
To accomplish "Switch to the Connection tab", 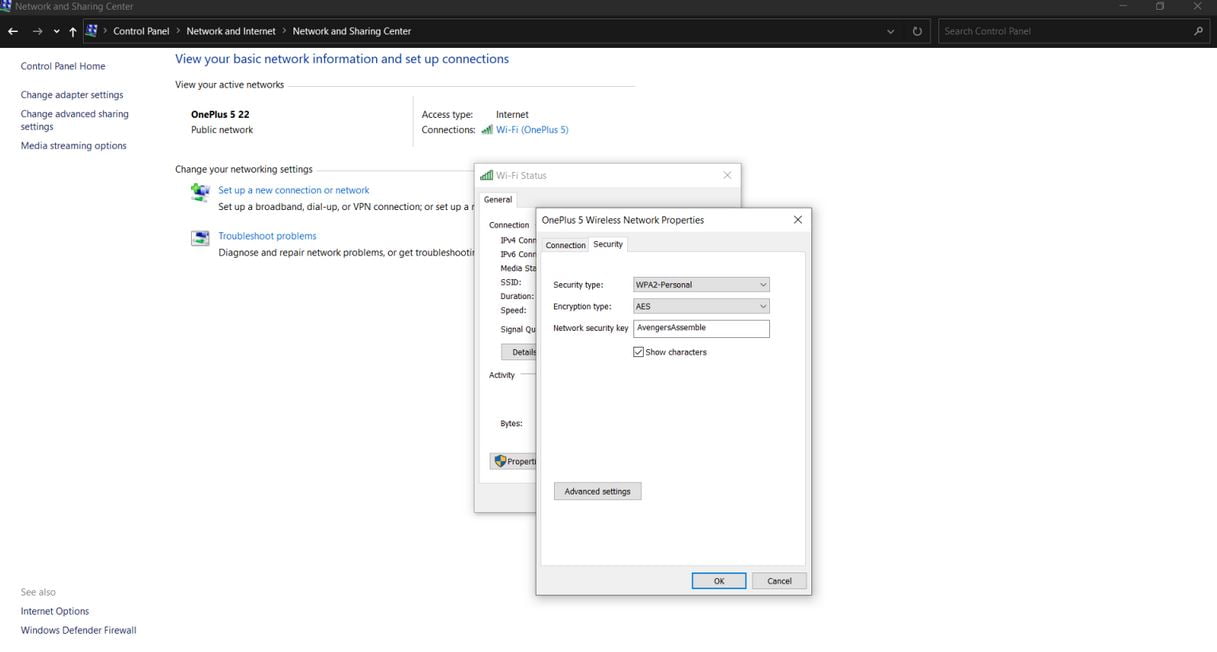I will [565, 245].
